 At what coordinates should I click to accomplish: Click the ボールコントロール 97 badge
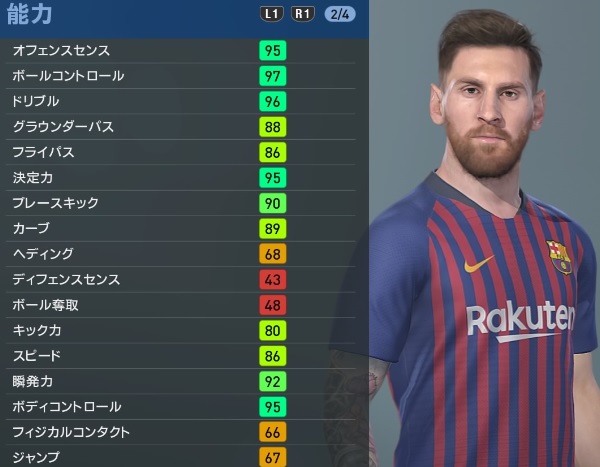272,76
